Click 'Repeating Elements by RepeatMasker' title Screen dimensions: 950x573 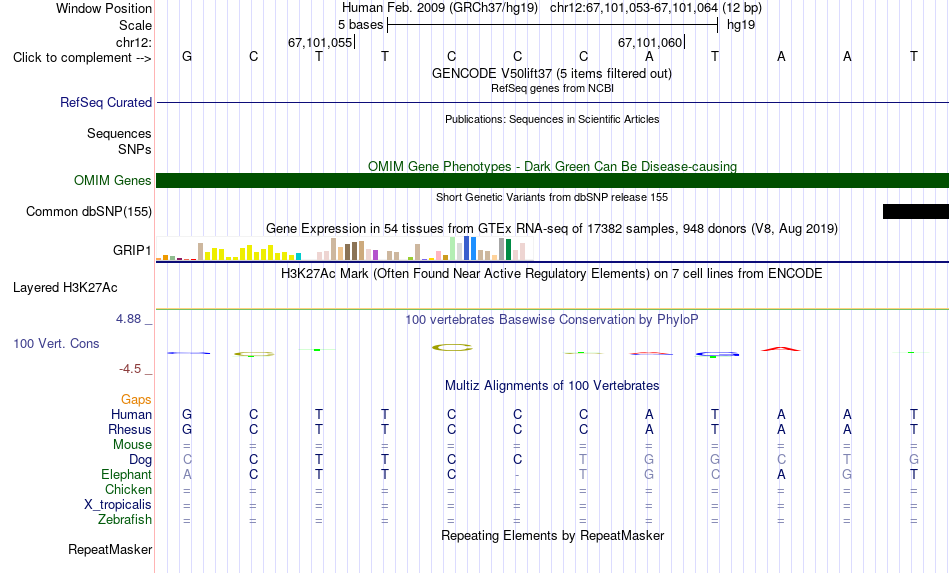(x=553, y=535)
